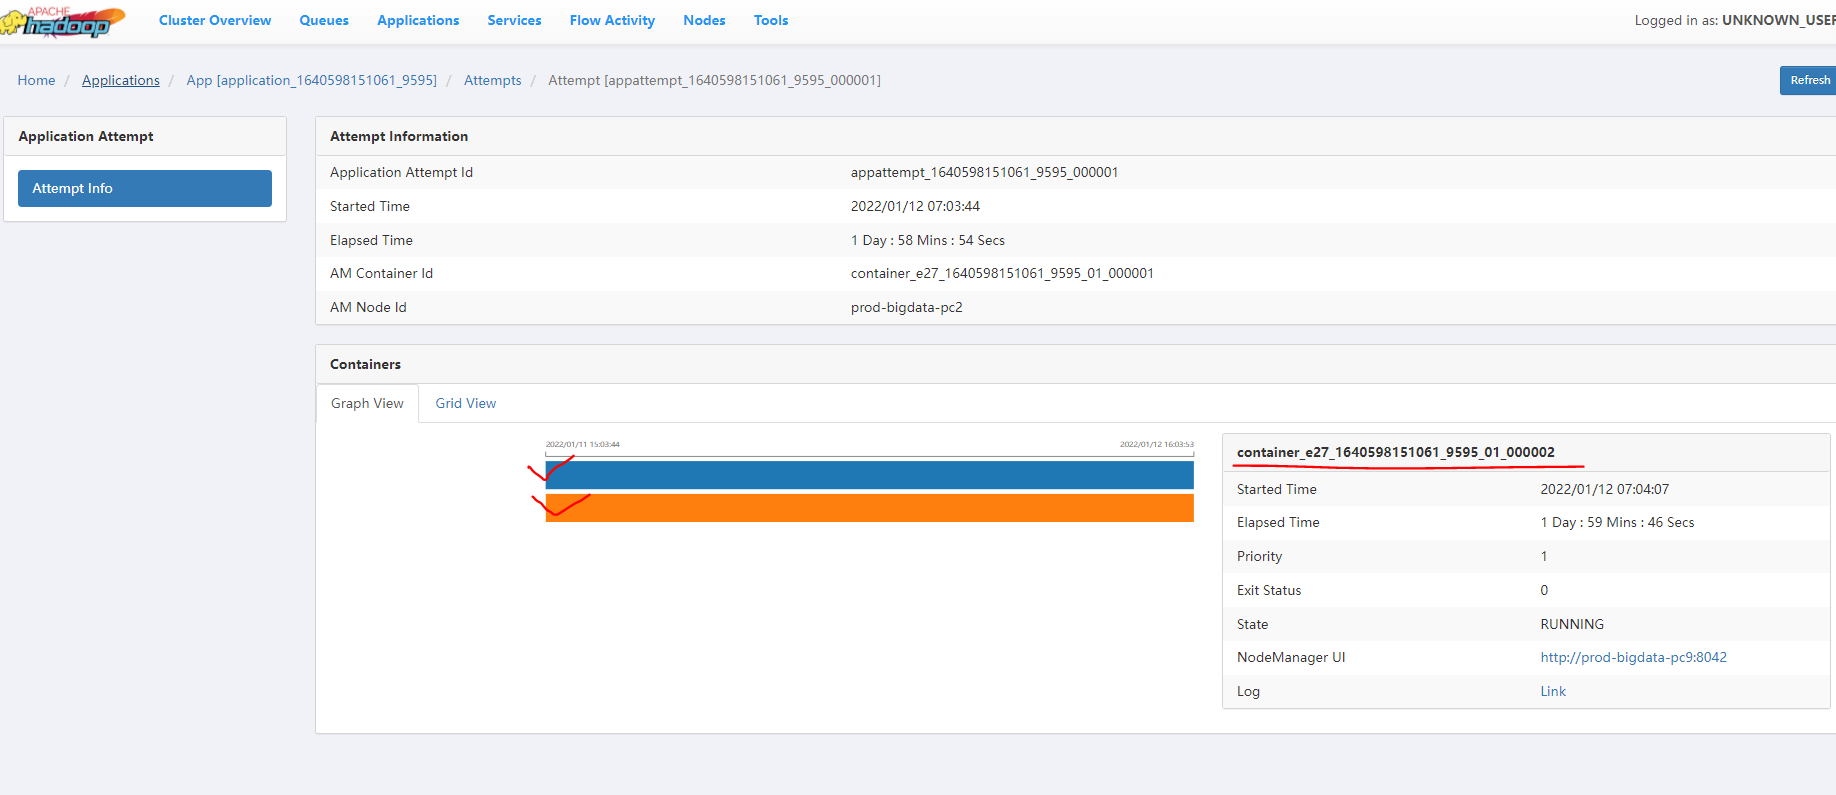Click the AM Node Id value prod-bigdata-pc2
Image resolution: width=1836 pixels, height=795 pixels.
(906, 307)
